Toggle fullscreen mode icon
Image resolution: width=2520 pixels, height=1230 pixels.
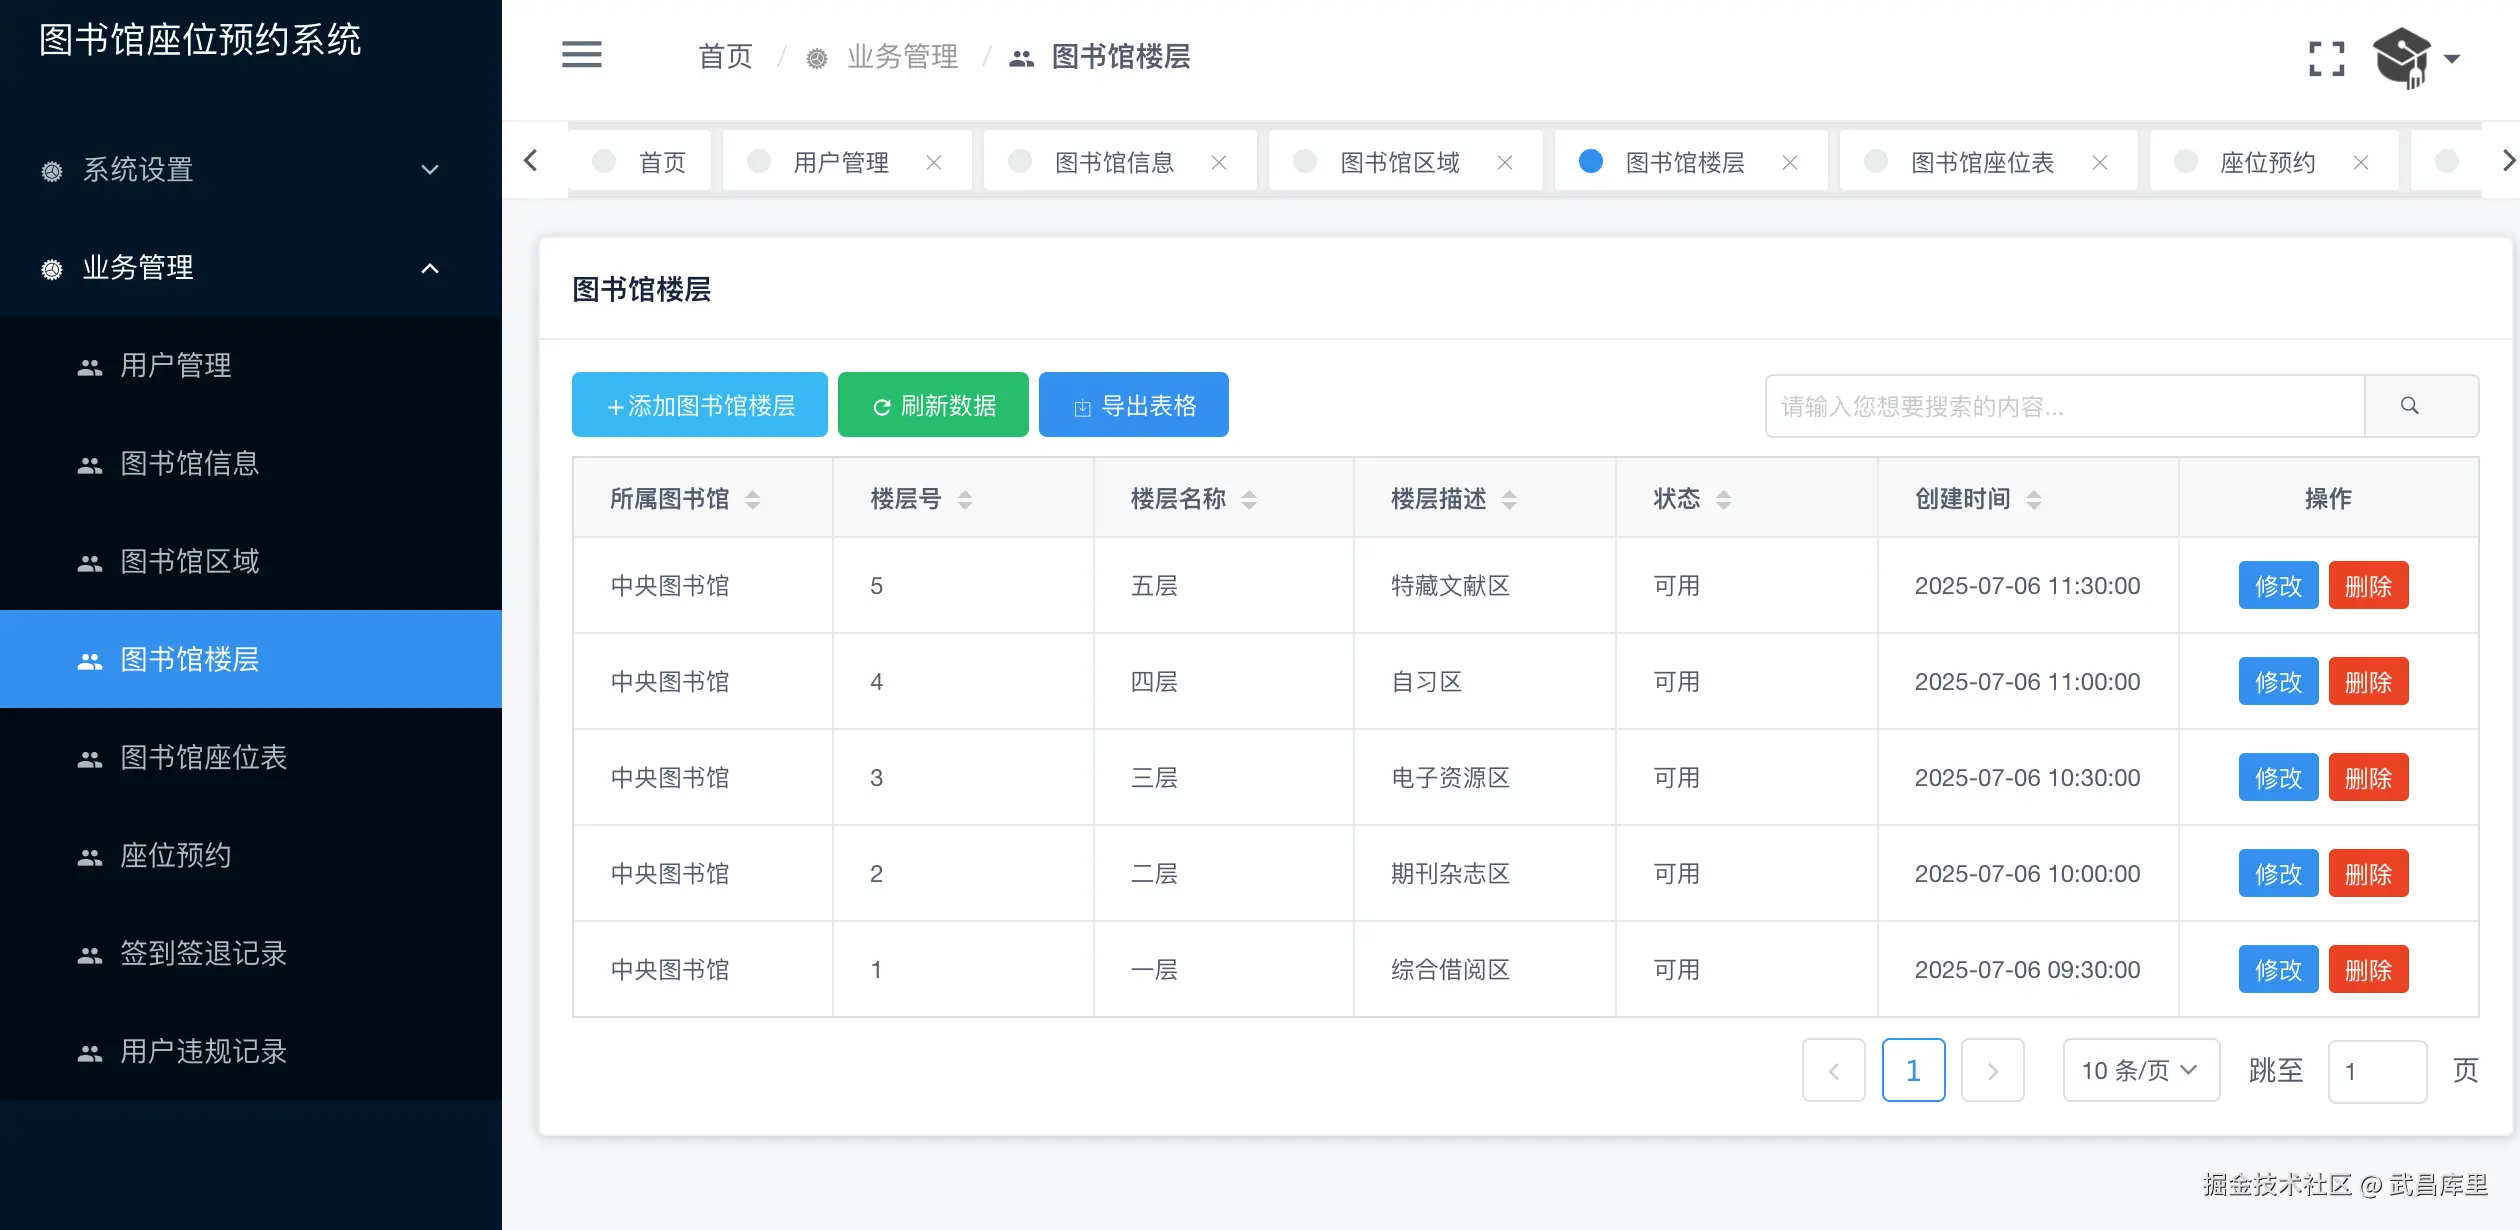click(x=2326, y=58)
